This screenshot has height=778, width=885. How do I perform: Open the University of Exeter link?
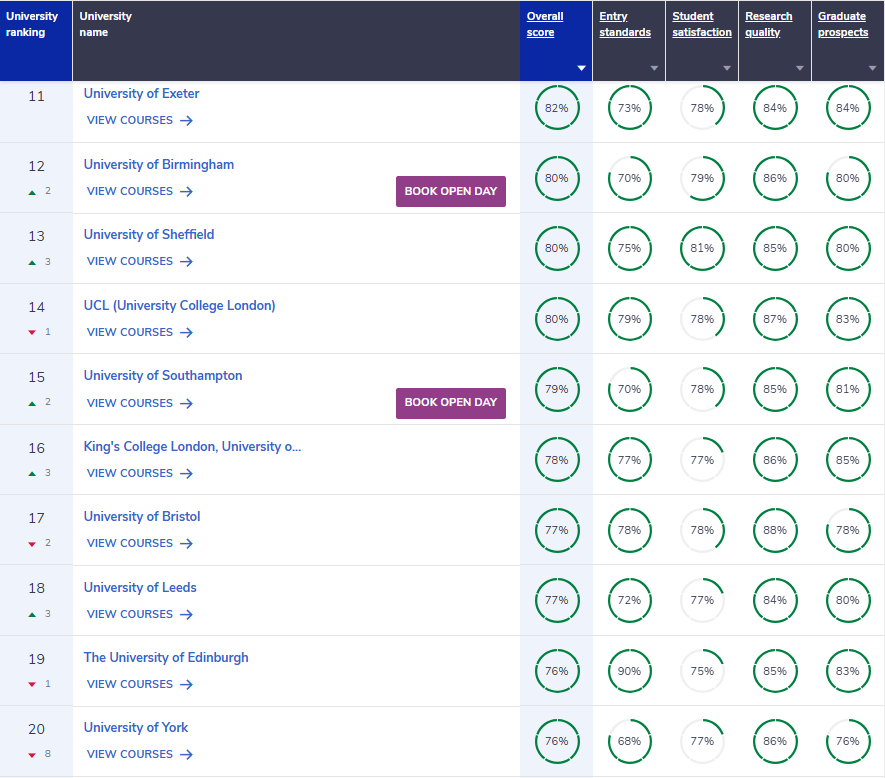[x=141, y=94]
